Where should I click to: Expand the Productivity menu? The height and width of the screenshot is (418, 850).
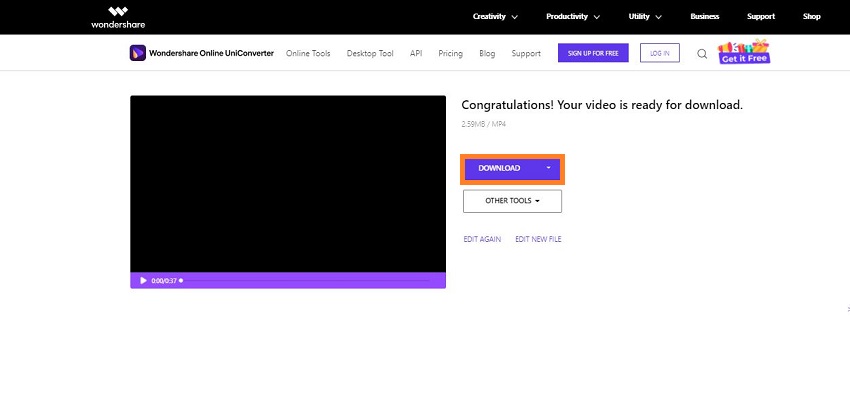point(573,17)
